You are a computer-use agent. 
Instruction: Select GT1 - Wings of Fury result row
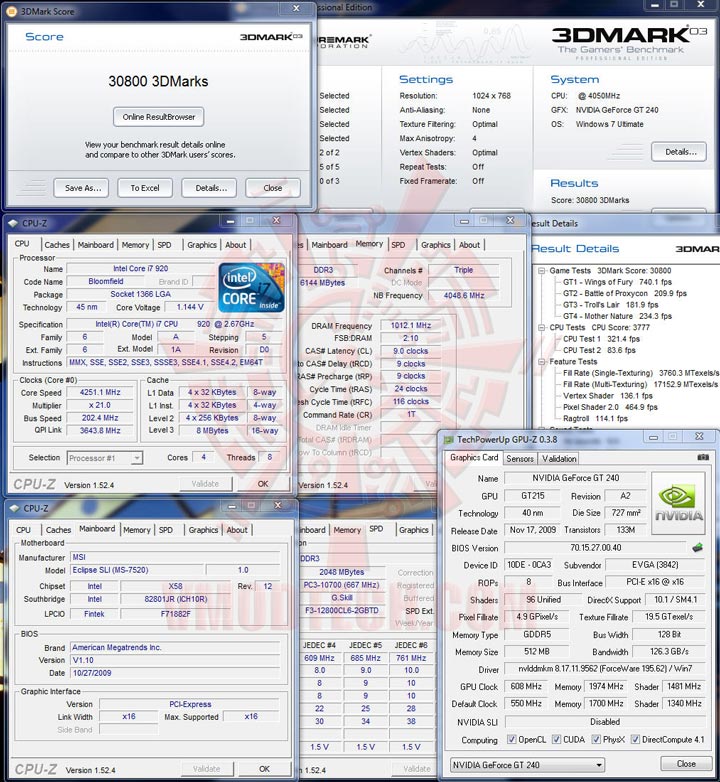pos(617,282)
